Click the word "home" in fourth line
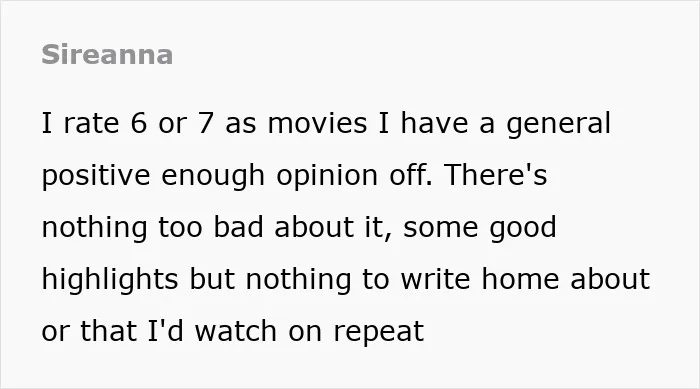The height and width of the screenshot is (389, 700). [520, 279]
